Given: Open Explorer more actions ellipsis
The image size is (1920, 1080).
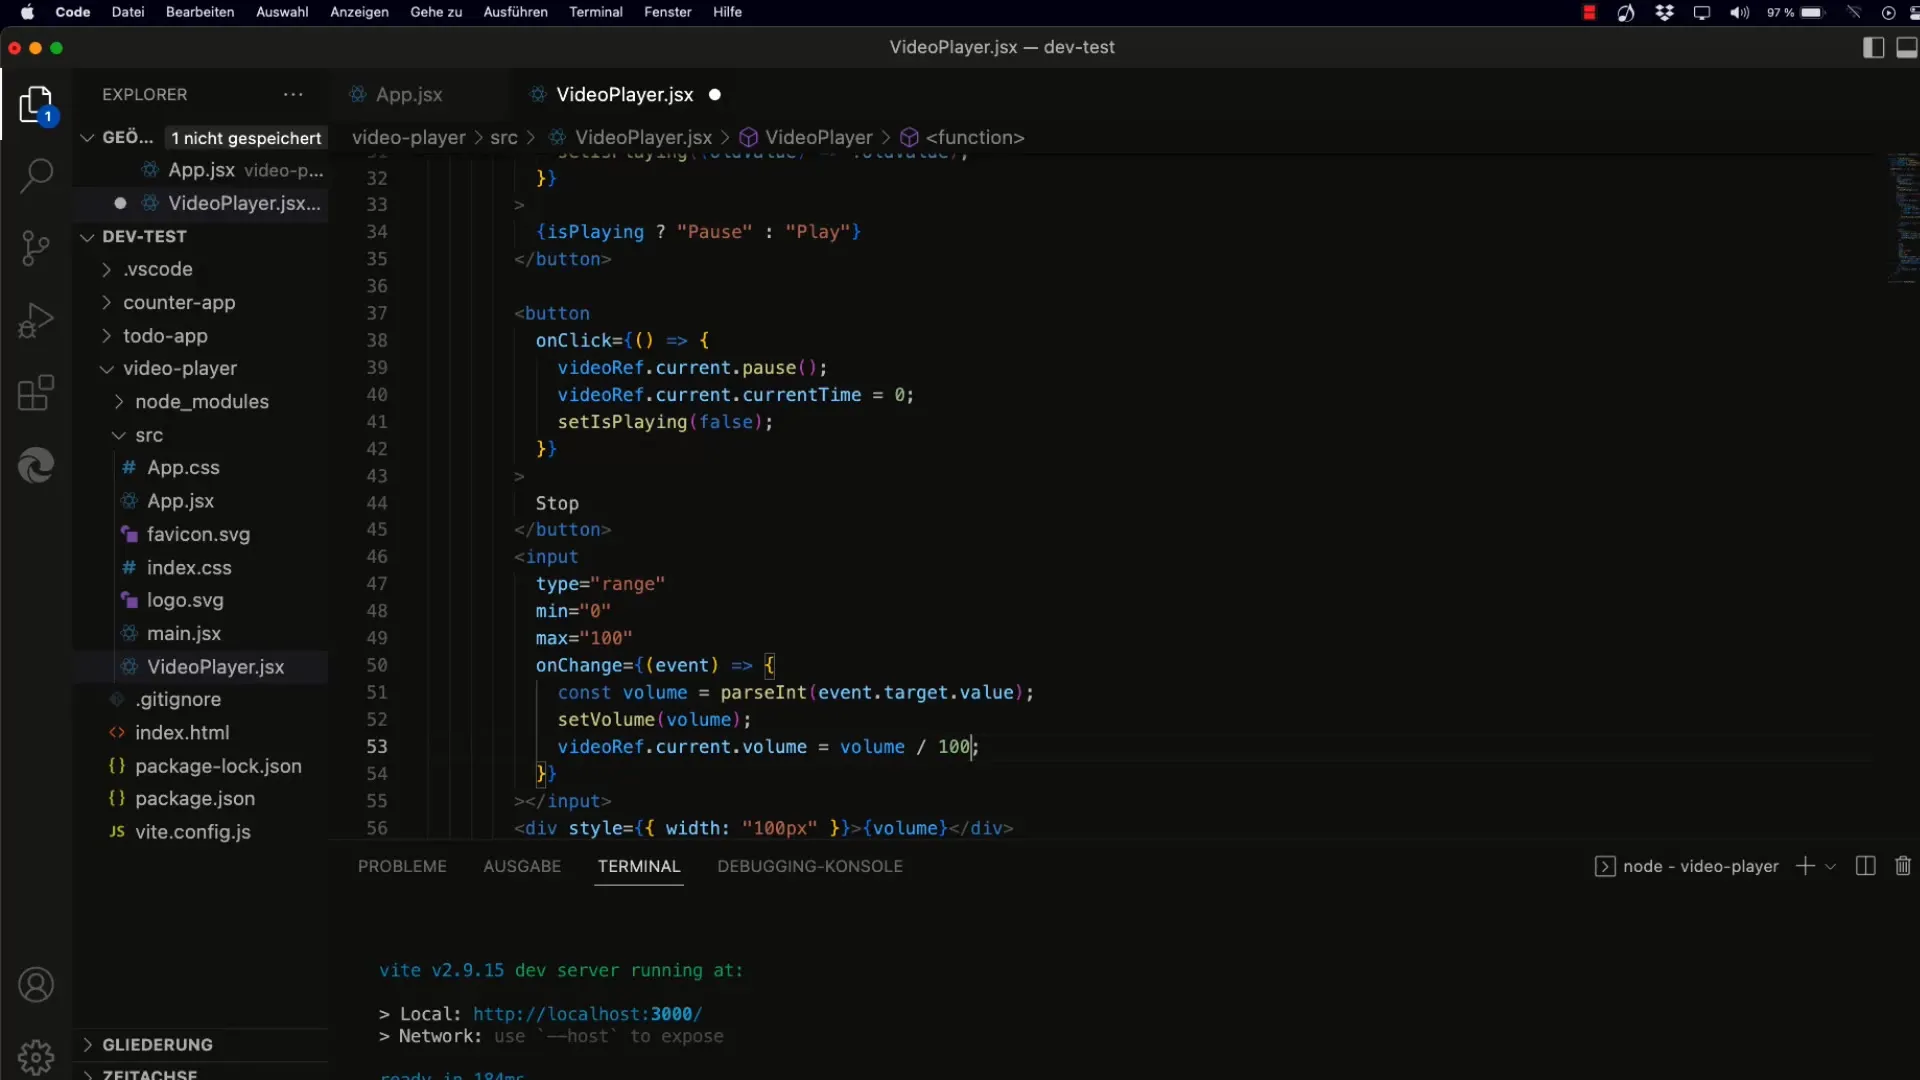Looking at the screenshot, I should pyautogui.click(x=293, y=94).
